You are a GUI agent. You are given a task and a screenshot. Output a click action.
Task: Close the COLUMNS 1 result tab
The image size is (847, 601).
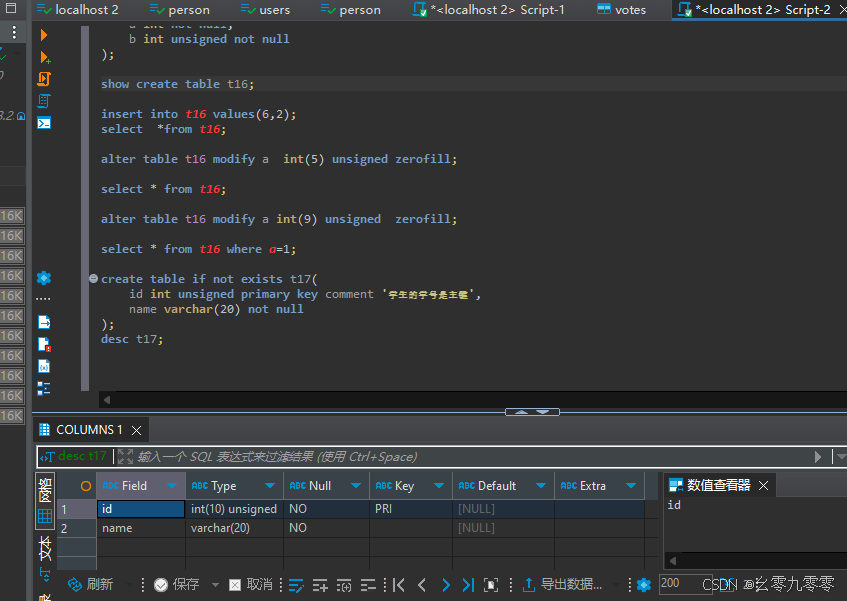point(137,430)
